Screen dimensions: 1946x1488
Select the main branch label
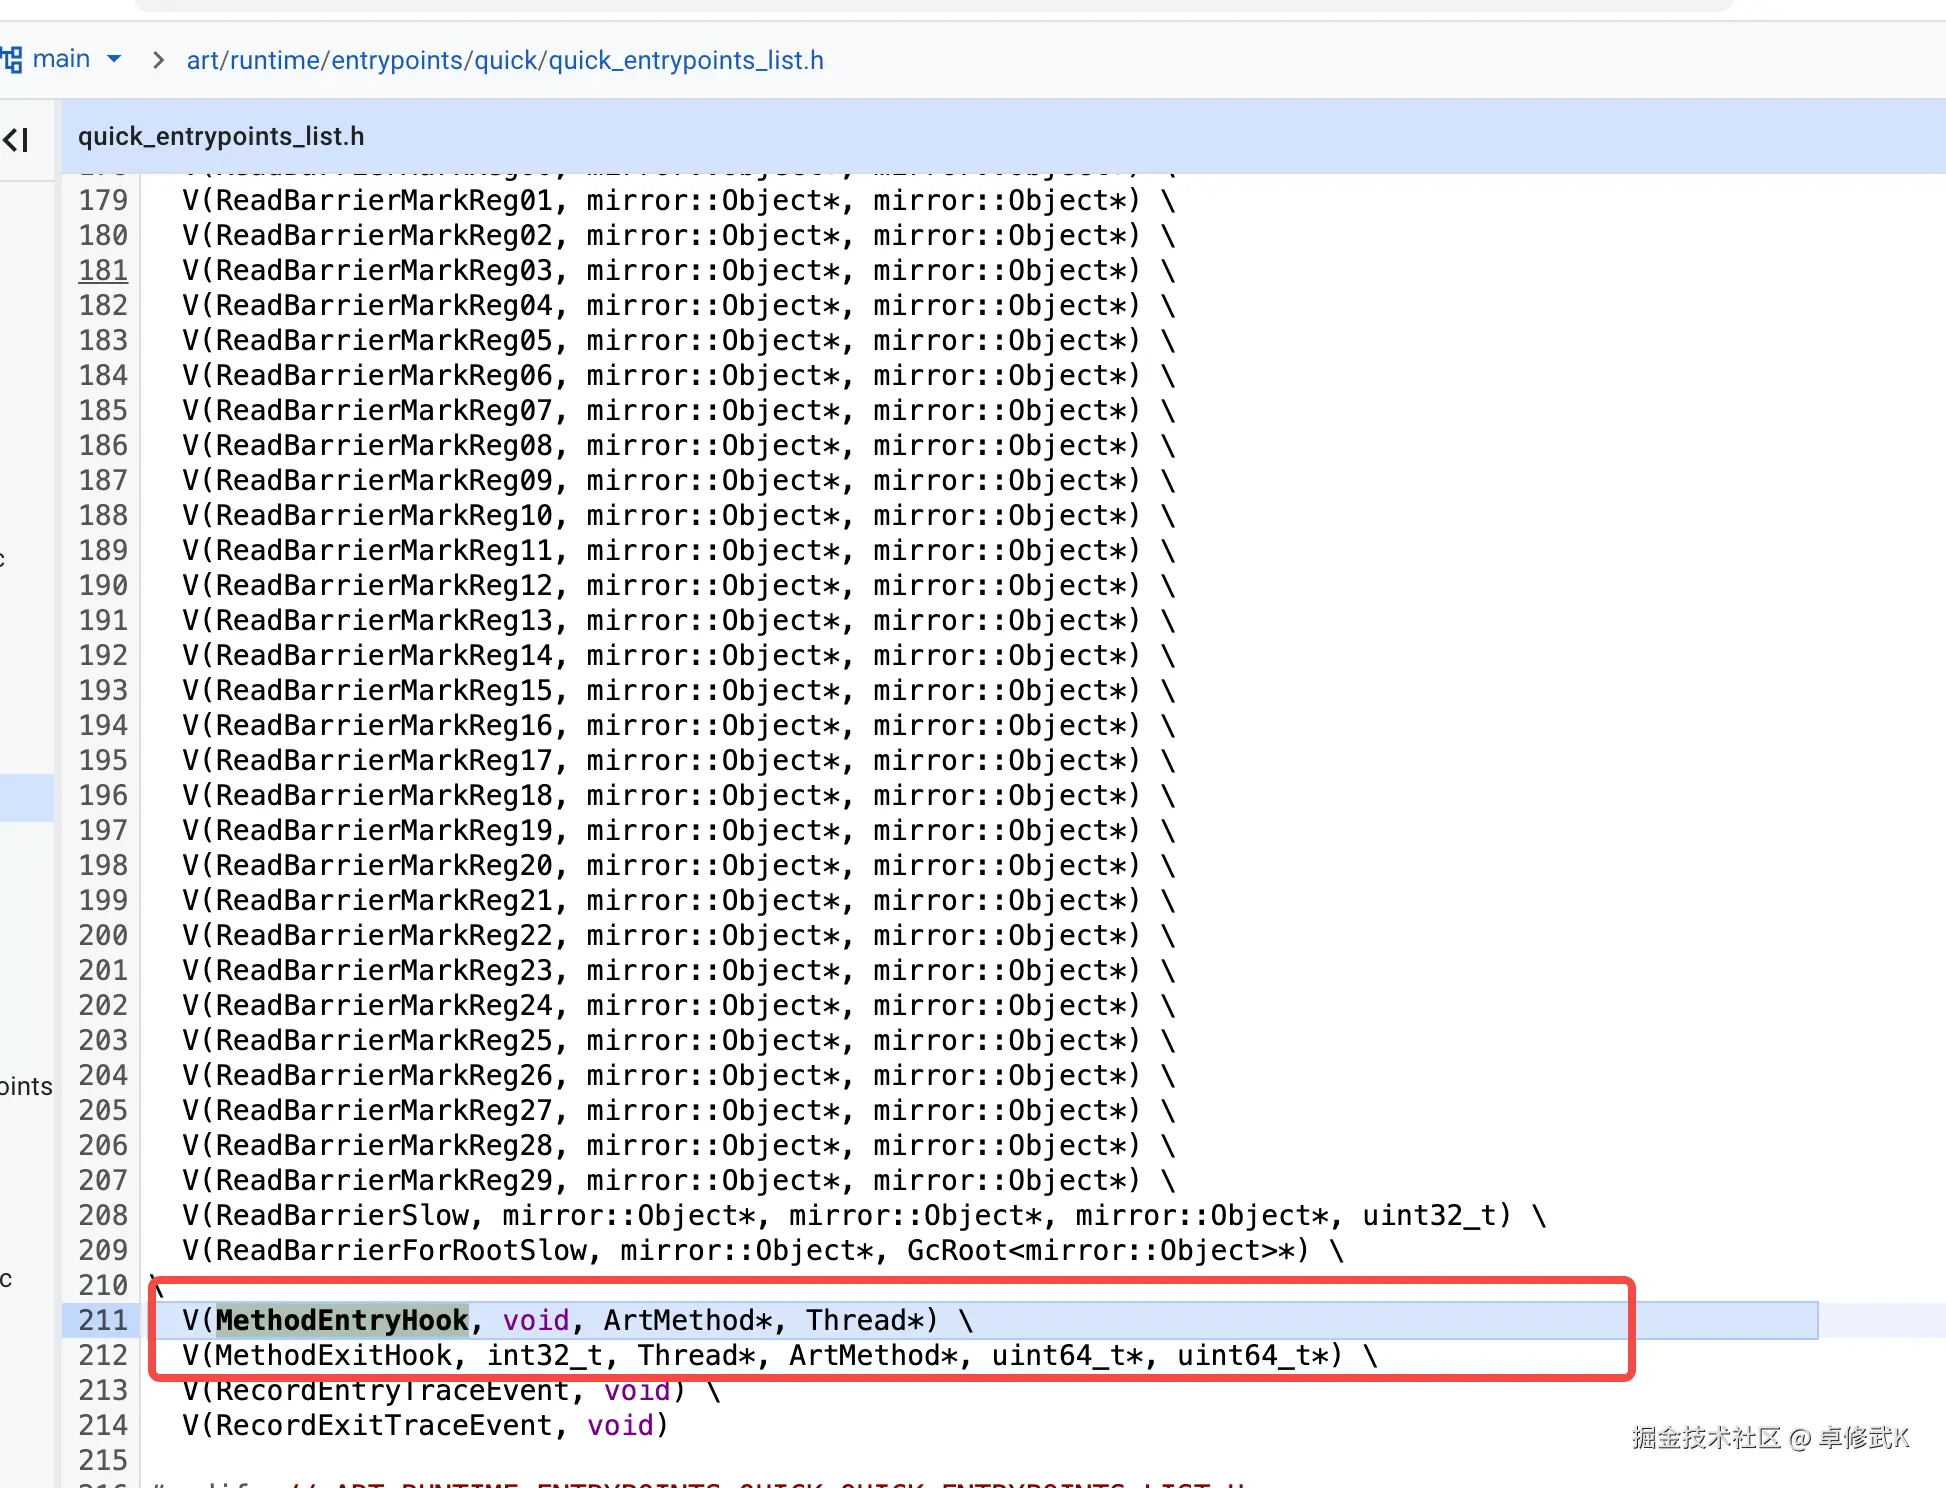[x=61, y=59]
